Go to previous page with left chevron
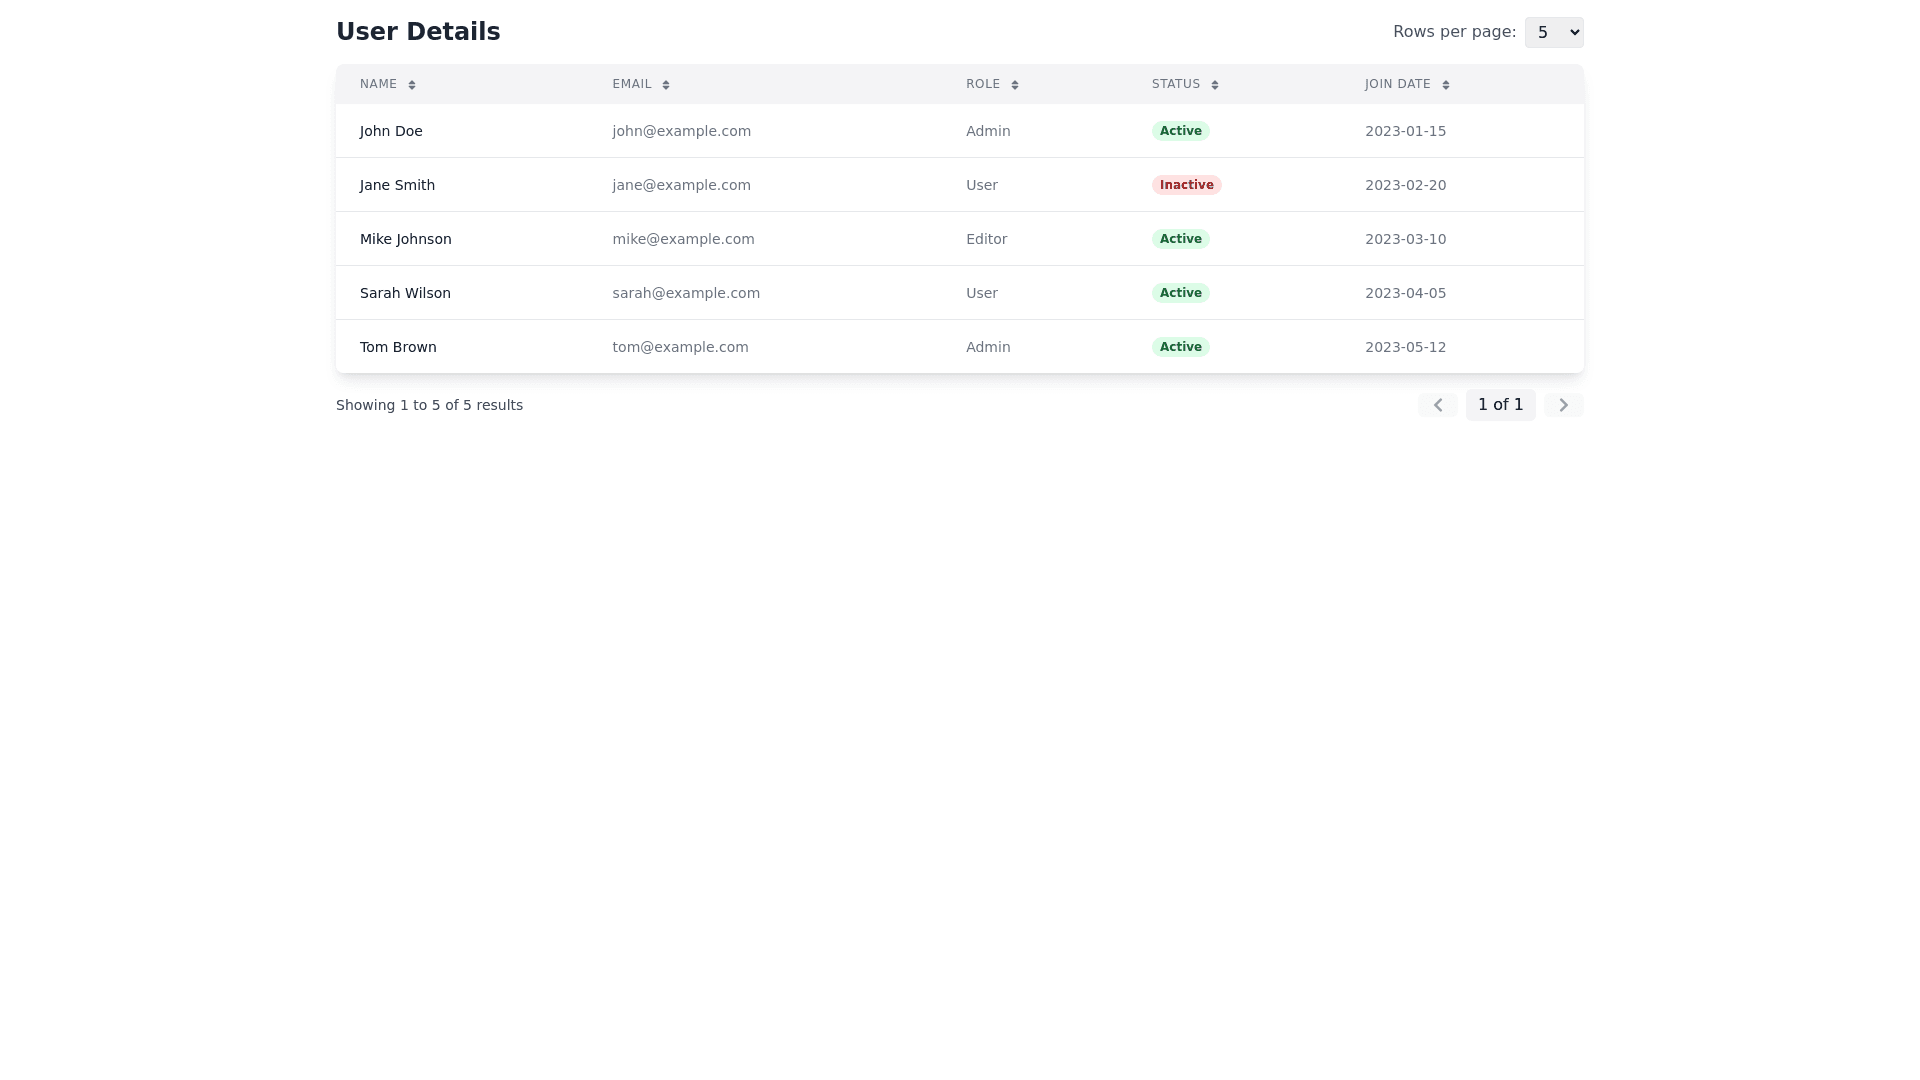This screenshot has width=1920, height=1080. click(x=1438, y=405)
